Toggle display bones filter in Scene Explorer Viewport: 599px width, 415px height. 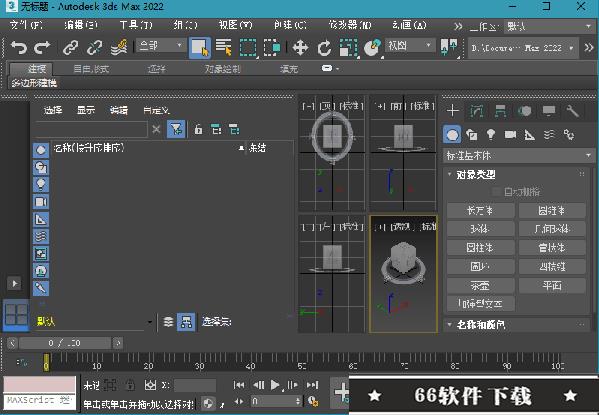41,288
